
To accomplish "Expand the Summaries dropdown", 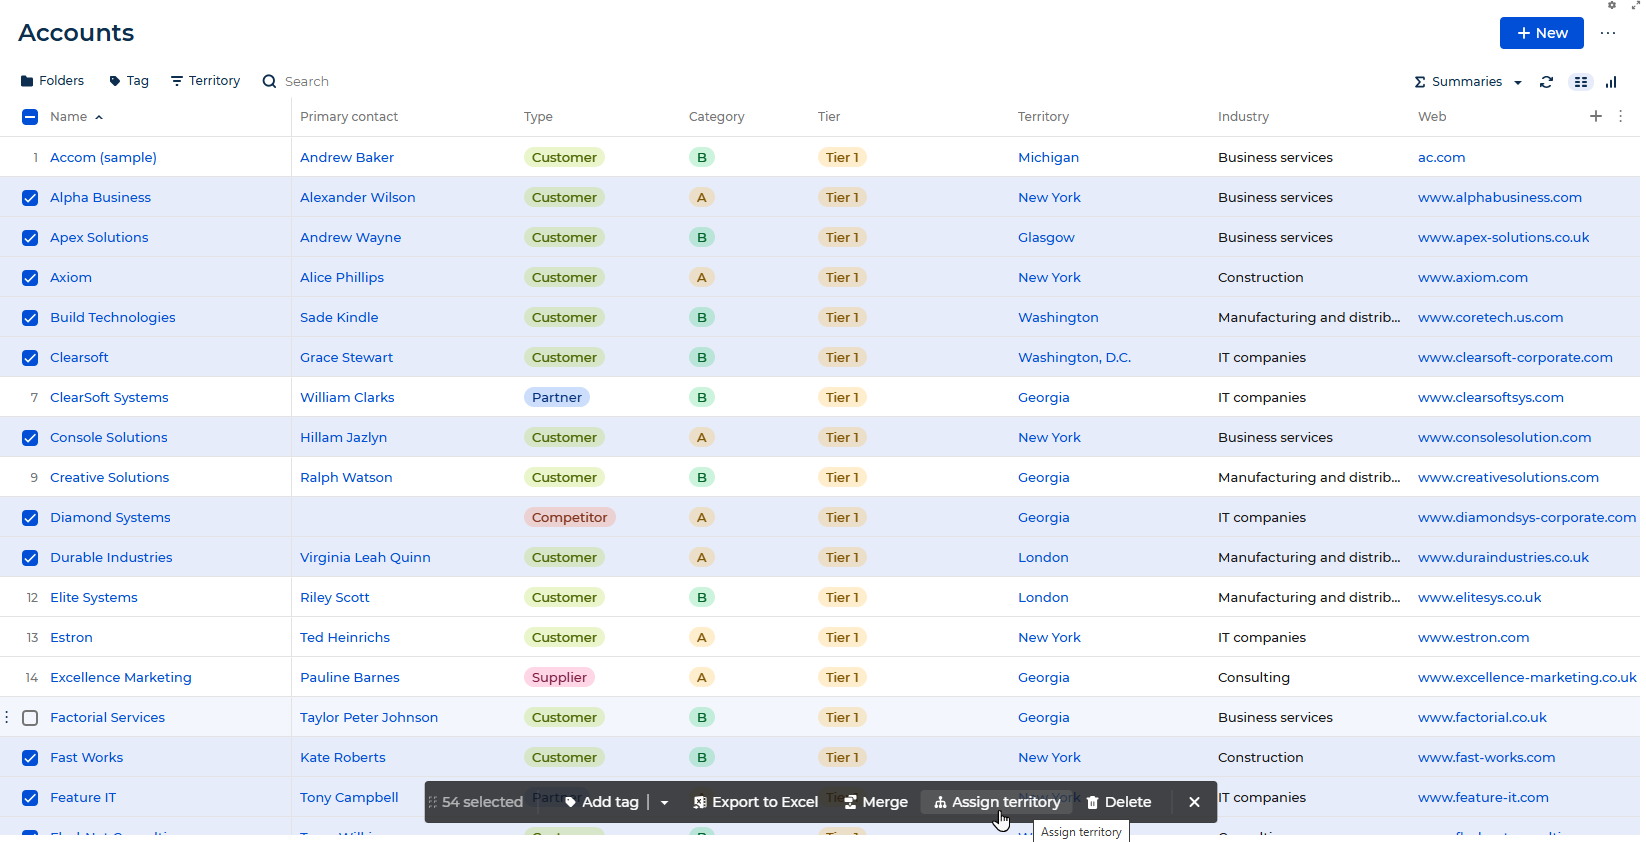I will (x=1468, y=82).
